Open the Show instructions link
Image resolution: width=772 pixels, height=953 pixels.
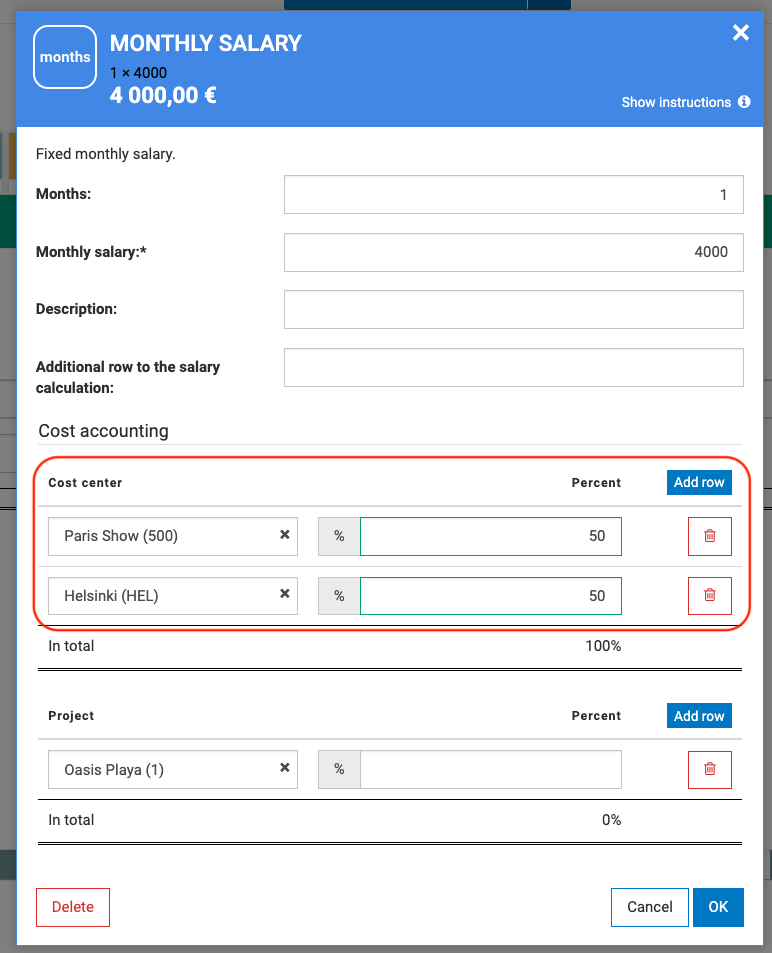coord(676,102)
